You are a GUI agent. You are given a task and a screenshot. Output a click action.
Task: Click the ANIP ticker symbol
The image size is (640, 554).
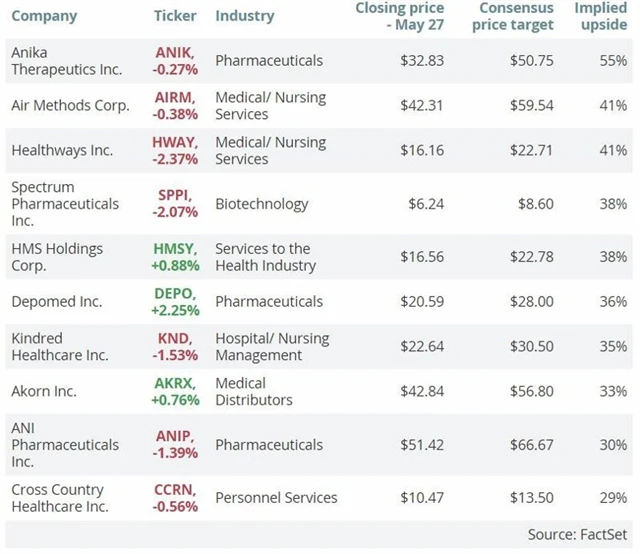click(177, 436)
